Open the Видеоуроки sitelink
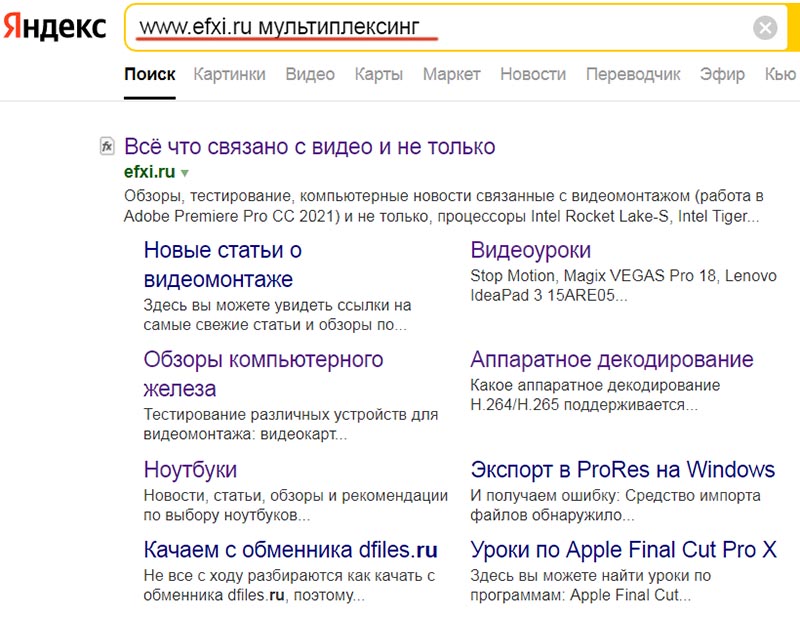Image resolution: width=800 pixels, height=617 pixels. [x=531, y=250]
